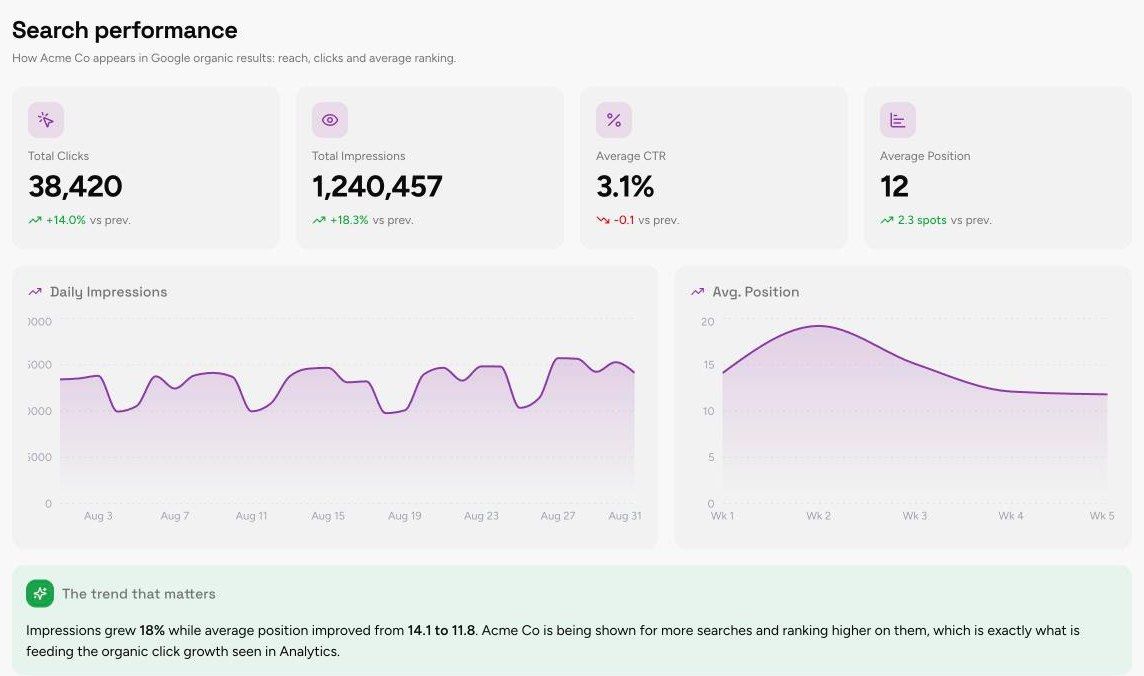This screenshot has height=676, width=1144.
Task: Click the Wk 3 axis label
Action: (x=915, y=516)
